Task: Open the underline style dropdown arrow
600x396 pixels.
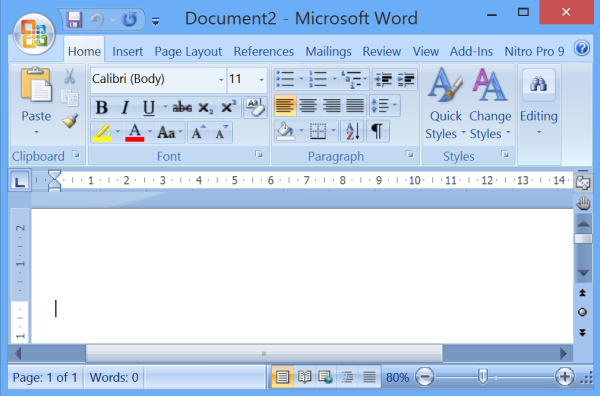Action: (165, 107)
